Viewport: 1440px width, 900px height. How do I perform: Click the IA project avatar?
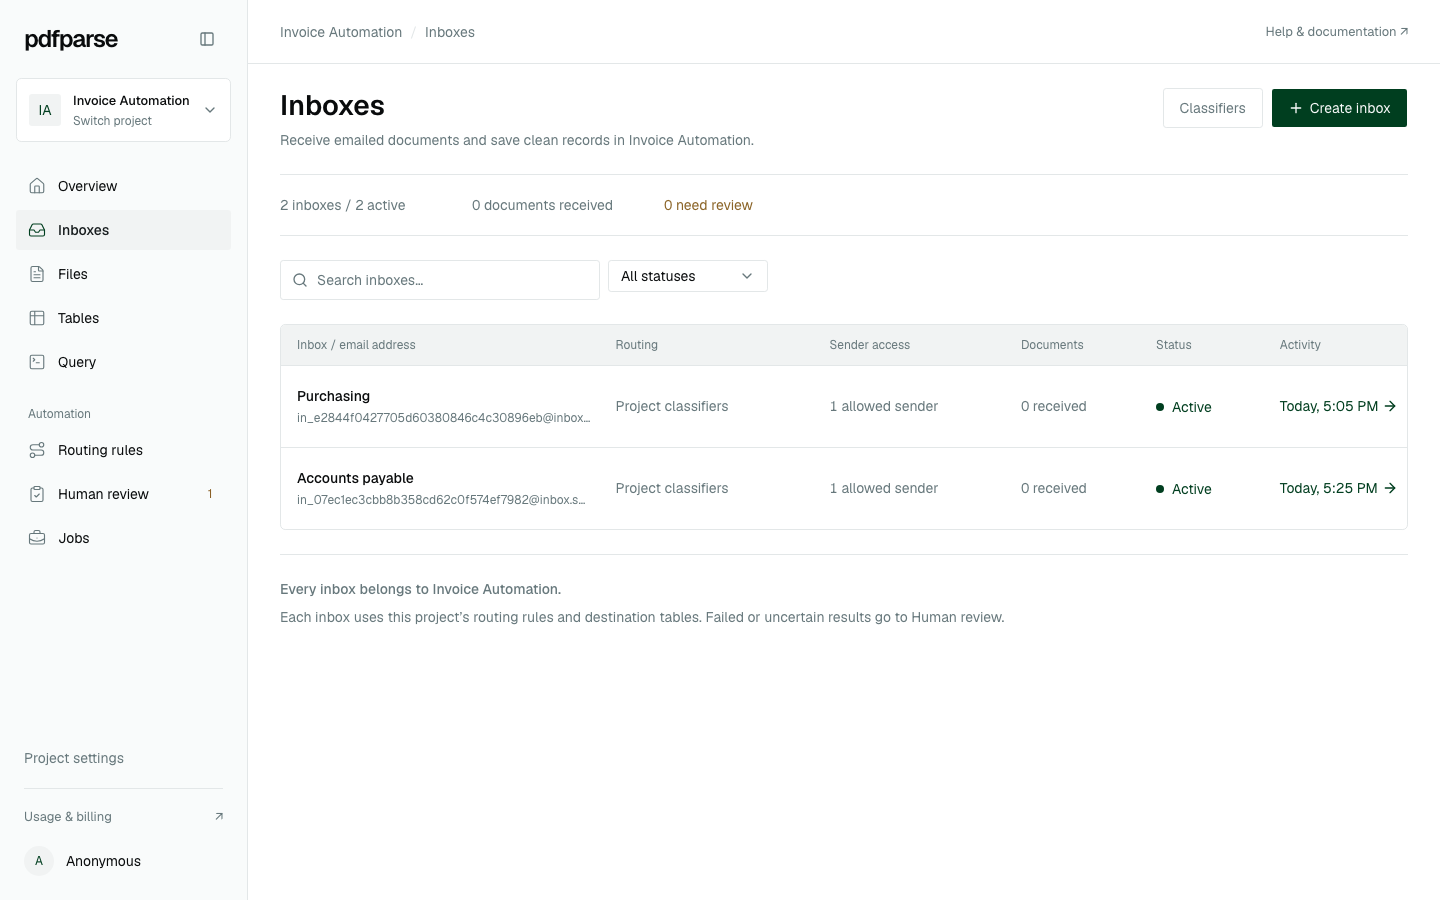pyautogui.click(x=45, y=110)
